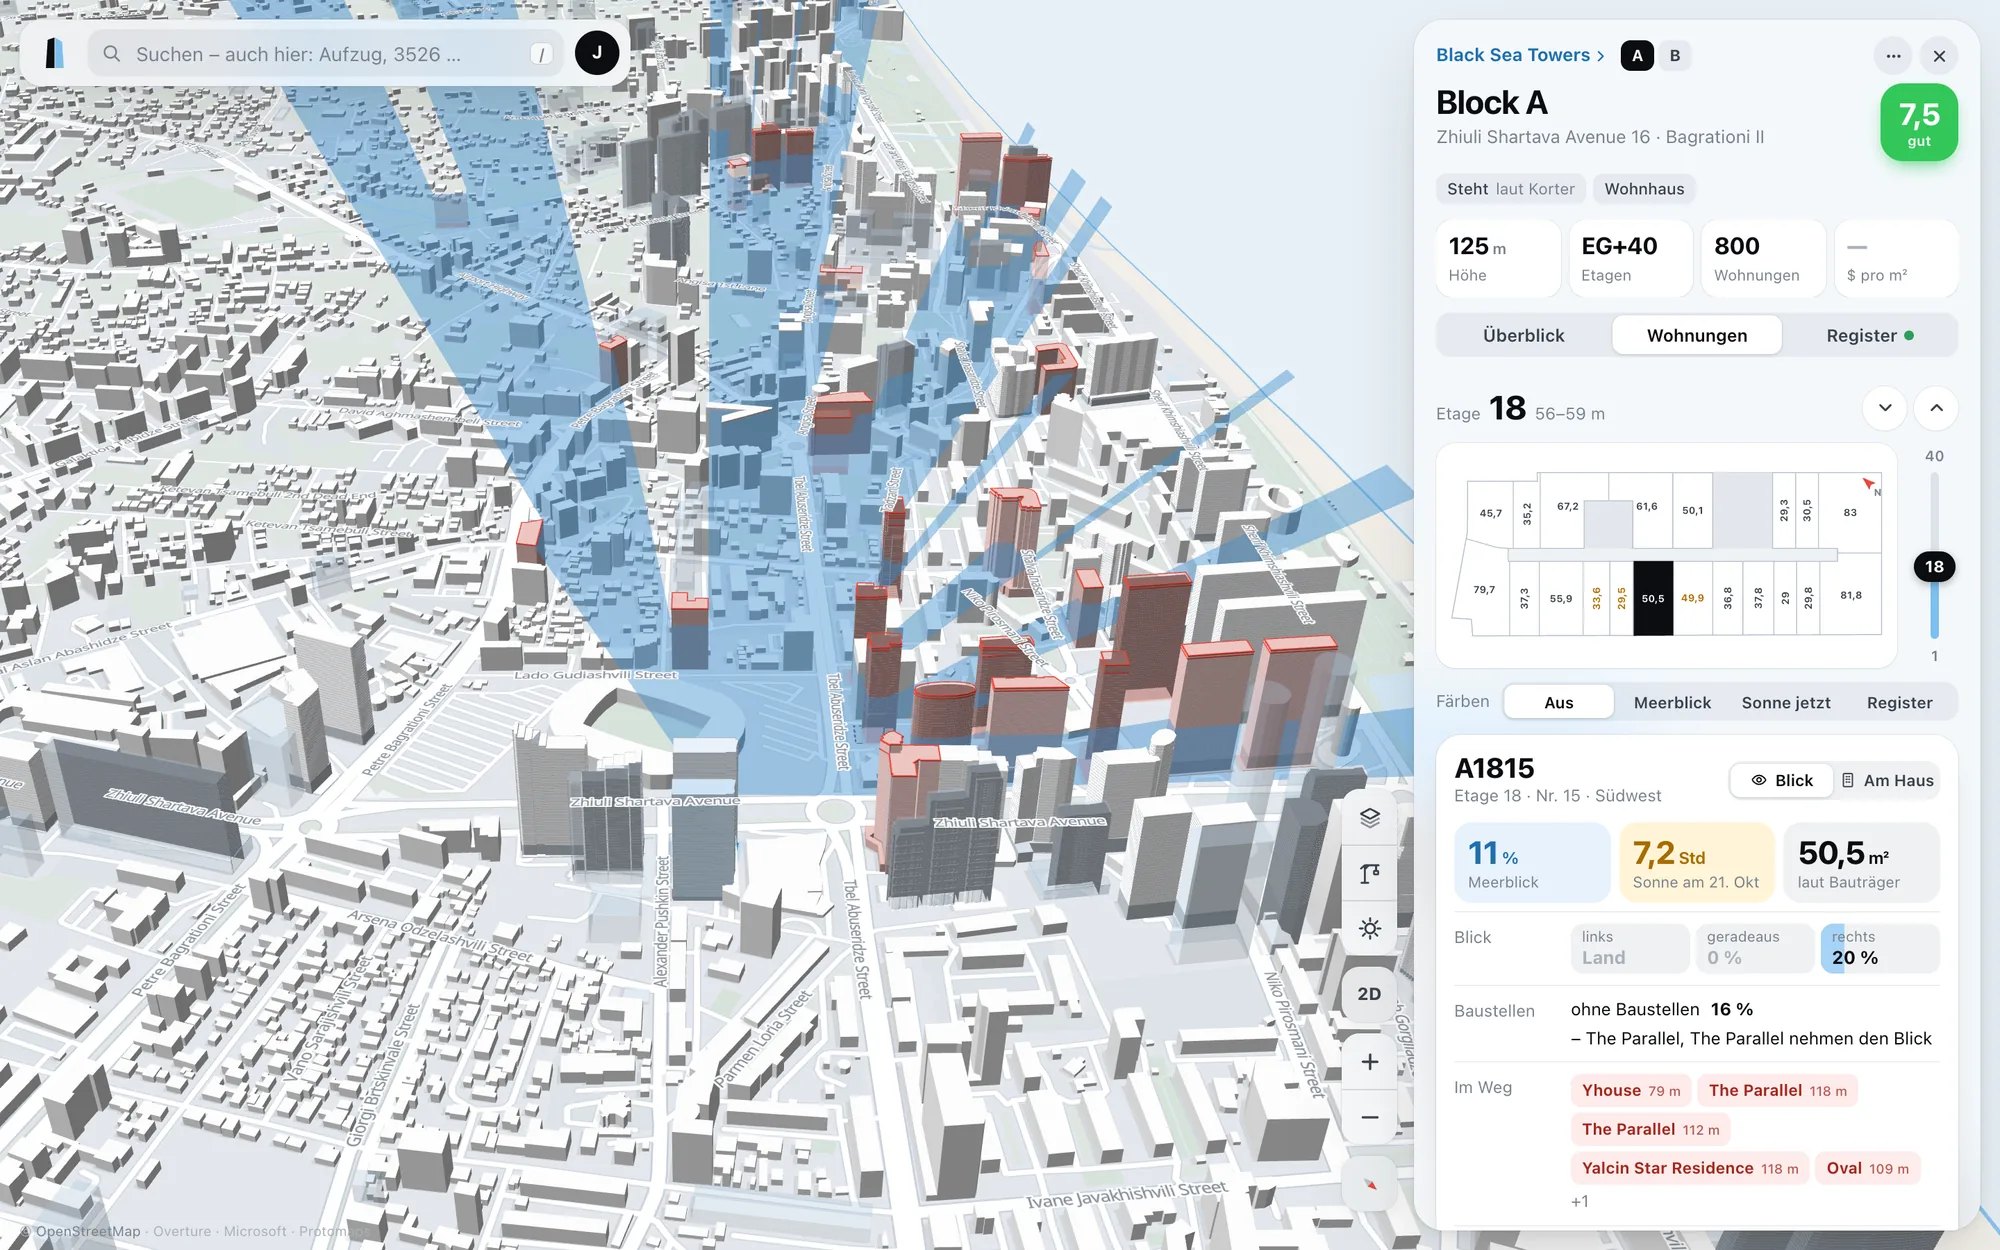Click the 7,5 gut score badge
Screen dimensions: 2000x1250
pyautogui.click(x=1918, y=123)
